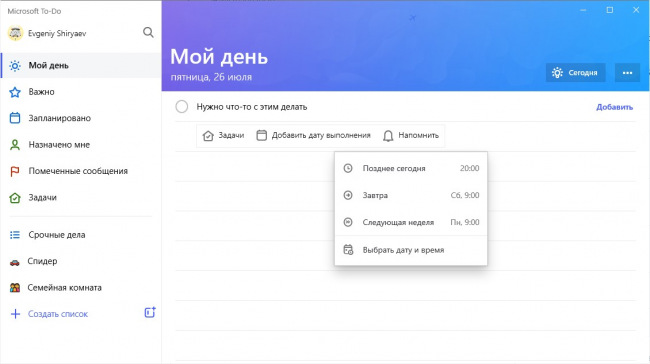Open Добавить дату выполнения dropdown
Image resolution: width=650 pixels, height=364 pixels.
[x=313, y=136]
